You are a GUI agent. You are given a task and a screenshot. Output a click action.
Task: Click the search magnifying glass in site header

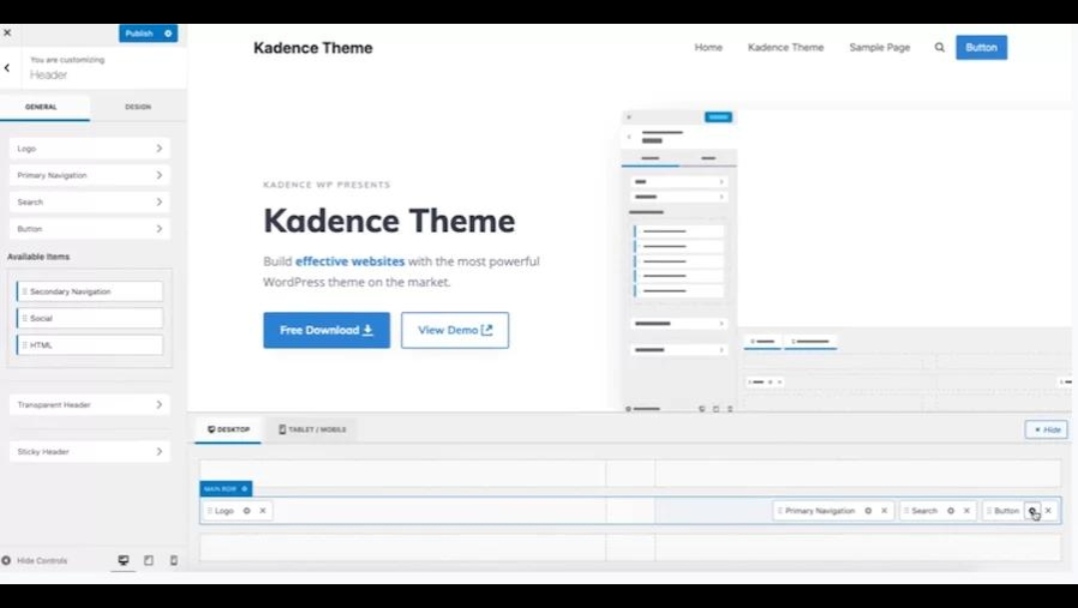[x=939, y=47]
